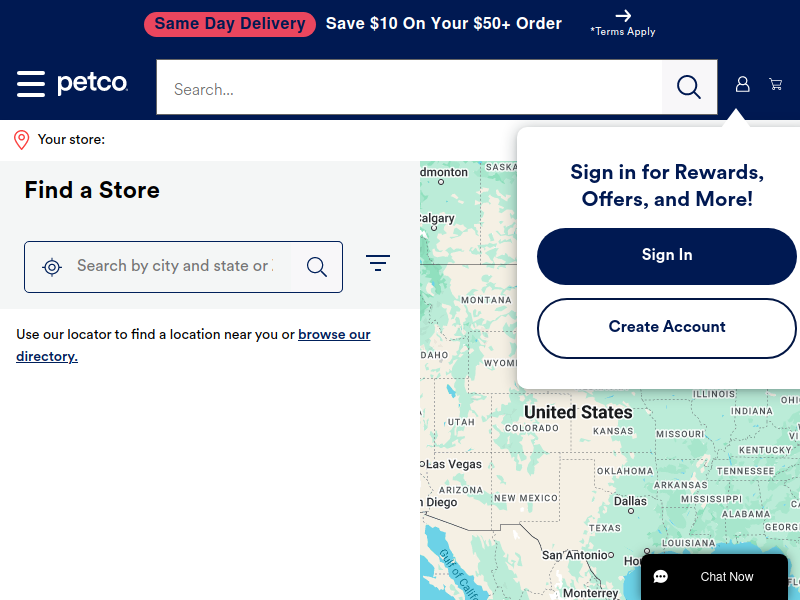Viewport: 800px width, 600px height.
Task: Click the Terms Apply link
Action: [623, 32]
